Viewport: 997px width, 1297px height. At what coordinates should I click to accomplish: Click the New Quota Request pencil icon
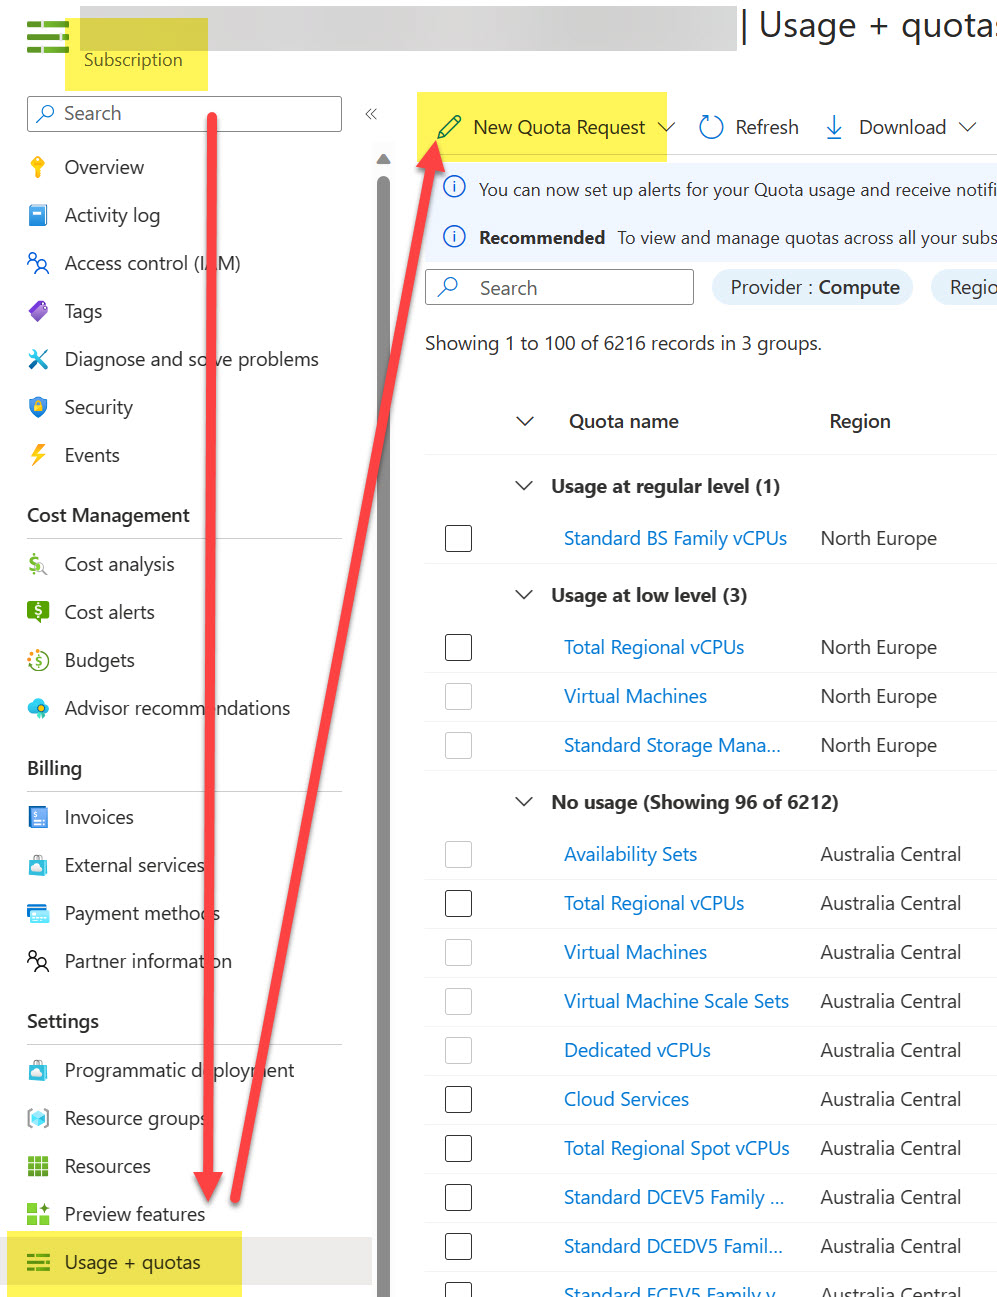tap(450, 126)
